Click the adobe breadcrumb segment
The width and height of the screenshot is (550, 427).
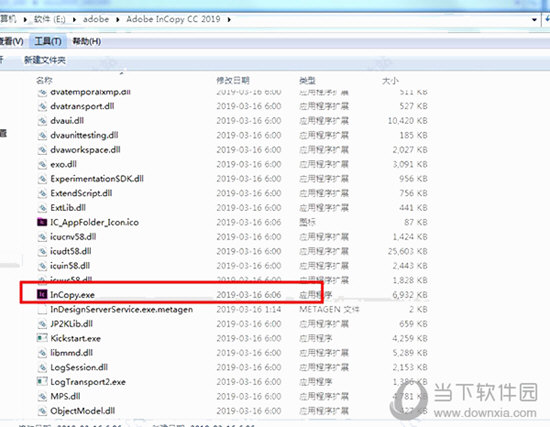point(96,19)
